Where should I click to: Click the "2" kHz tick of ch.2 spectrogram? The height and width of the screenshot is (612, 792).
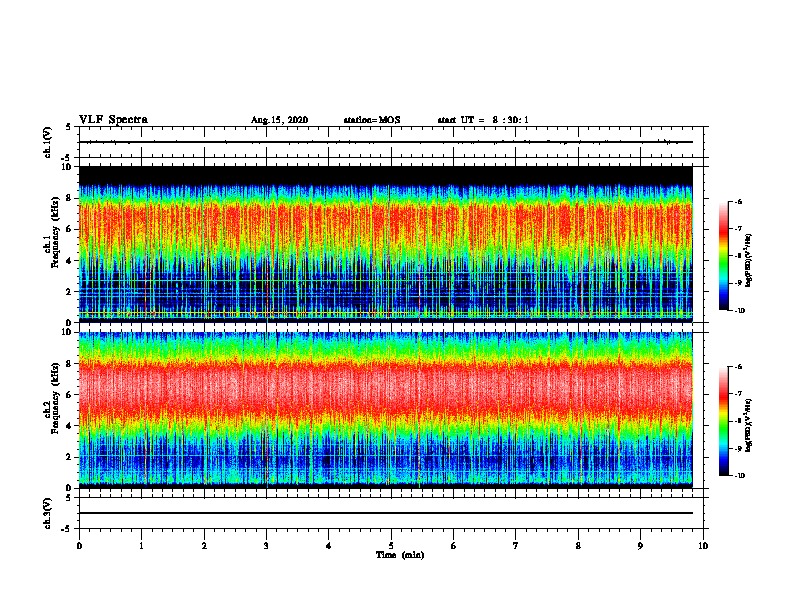pyautogui.click(x=69, y=457)
